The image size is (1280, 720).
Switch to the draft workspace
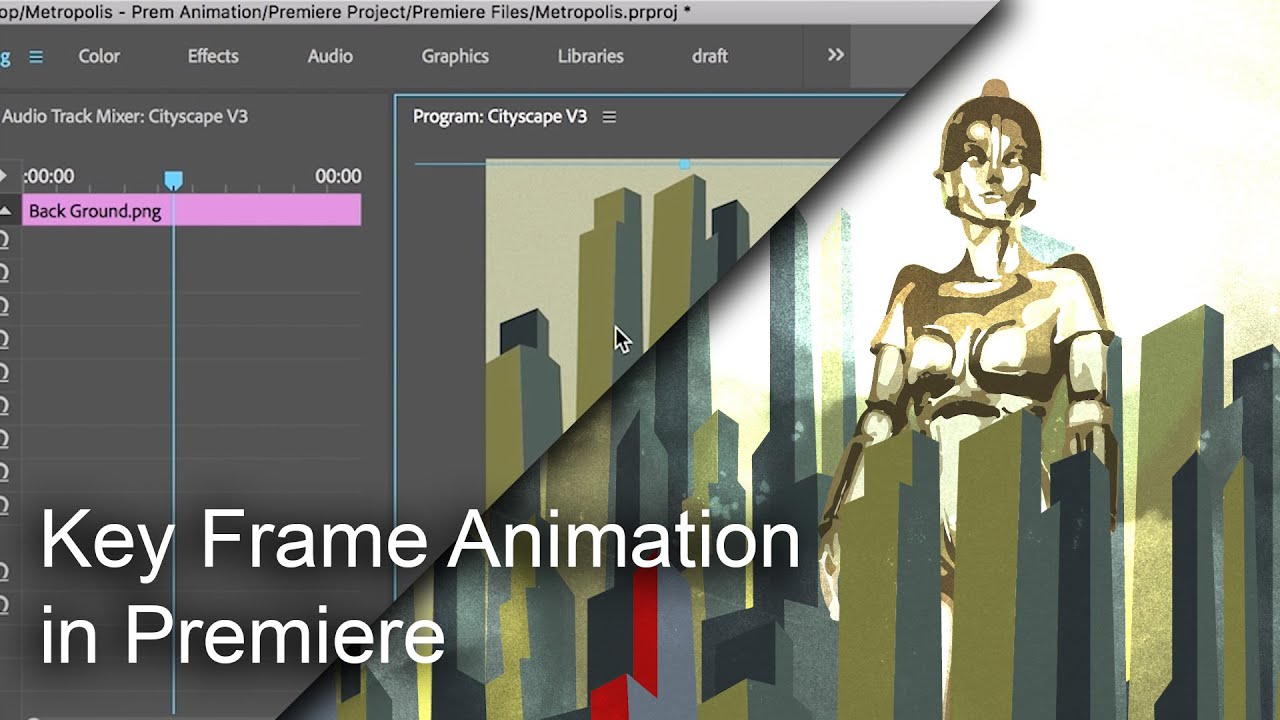coord(710,56)
